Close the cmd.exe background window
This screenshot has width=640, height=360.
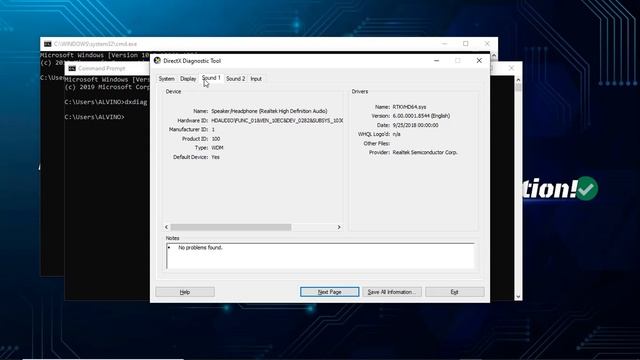[x=487, y=44]
